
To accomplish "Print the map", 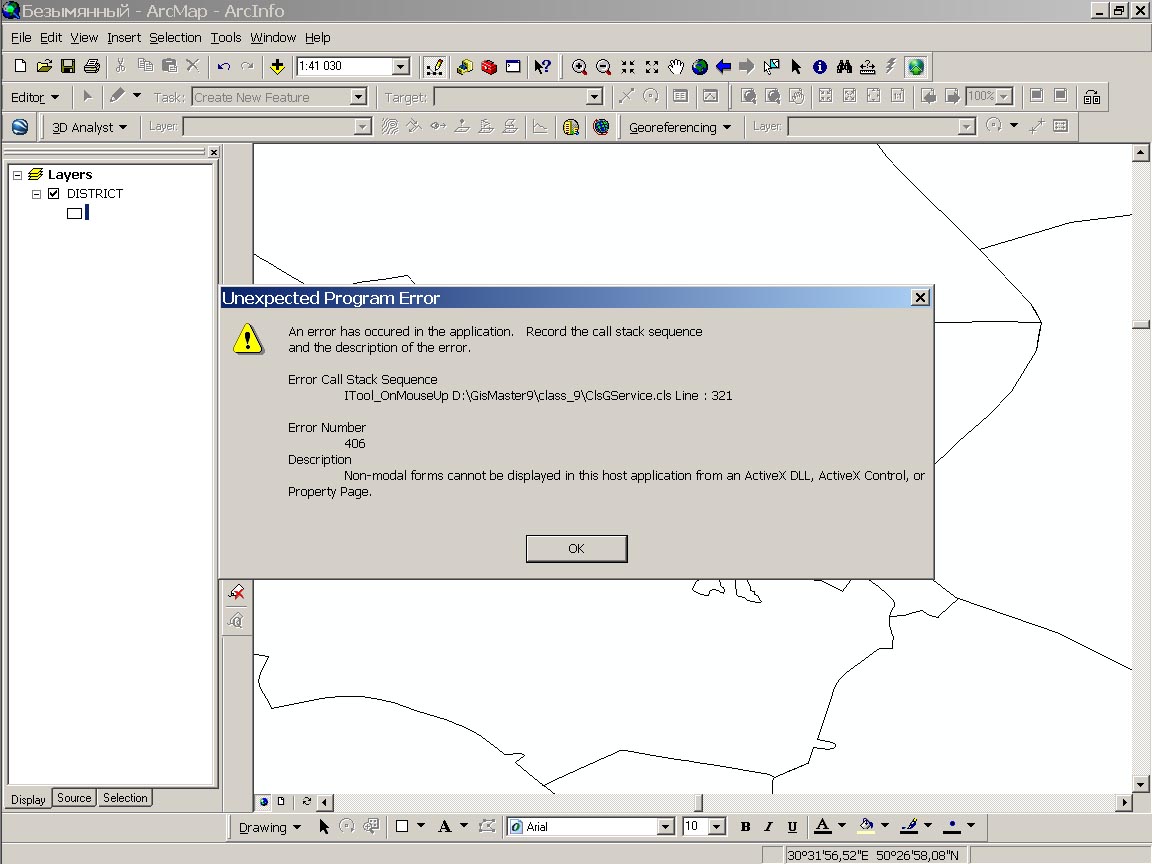I will coord(92,67).
